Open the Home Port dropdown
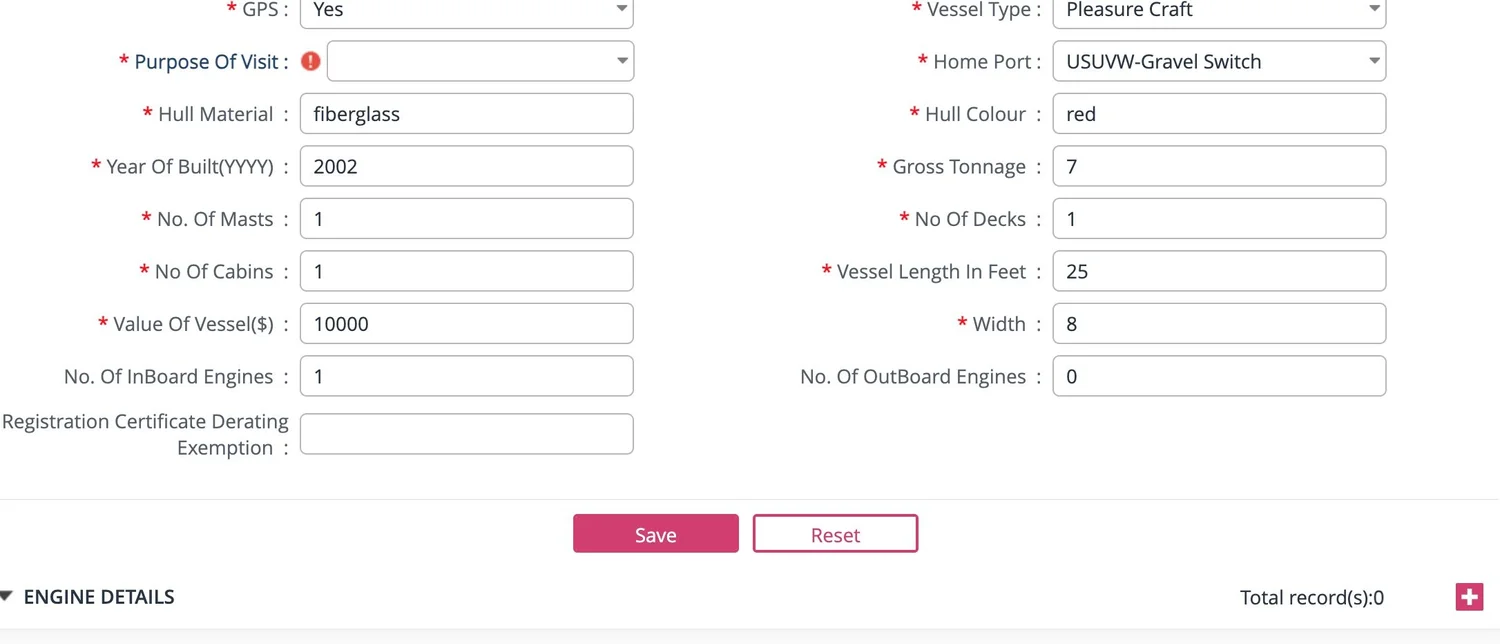 point(1219,61)
